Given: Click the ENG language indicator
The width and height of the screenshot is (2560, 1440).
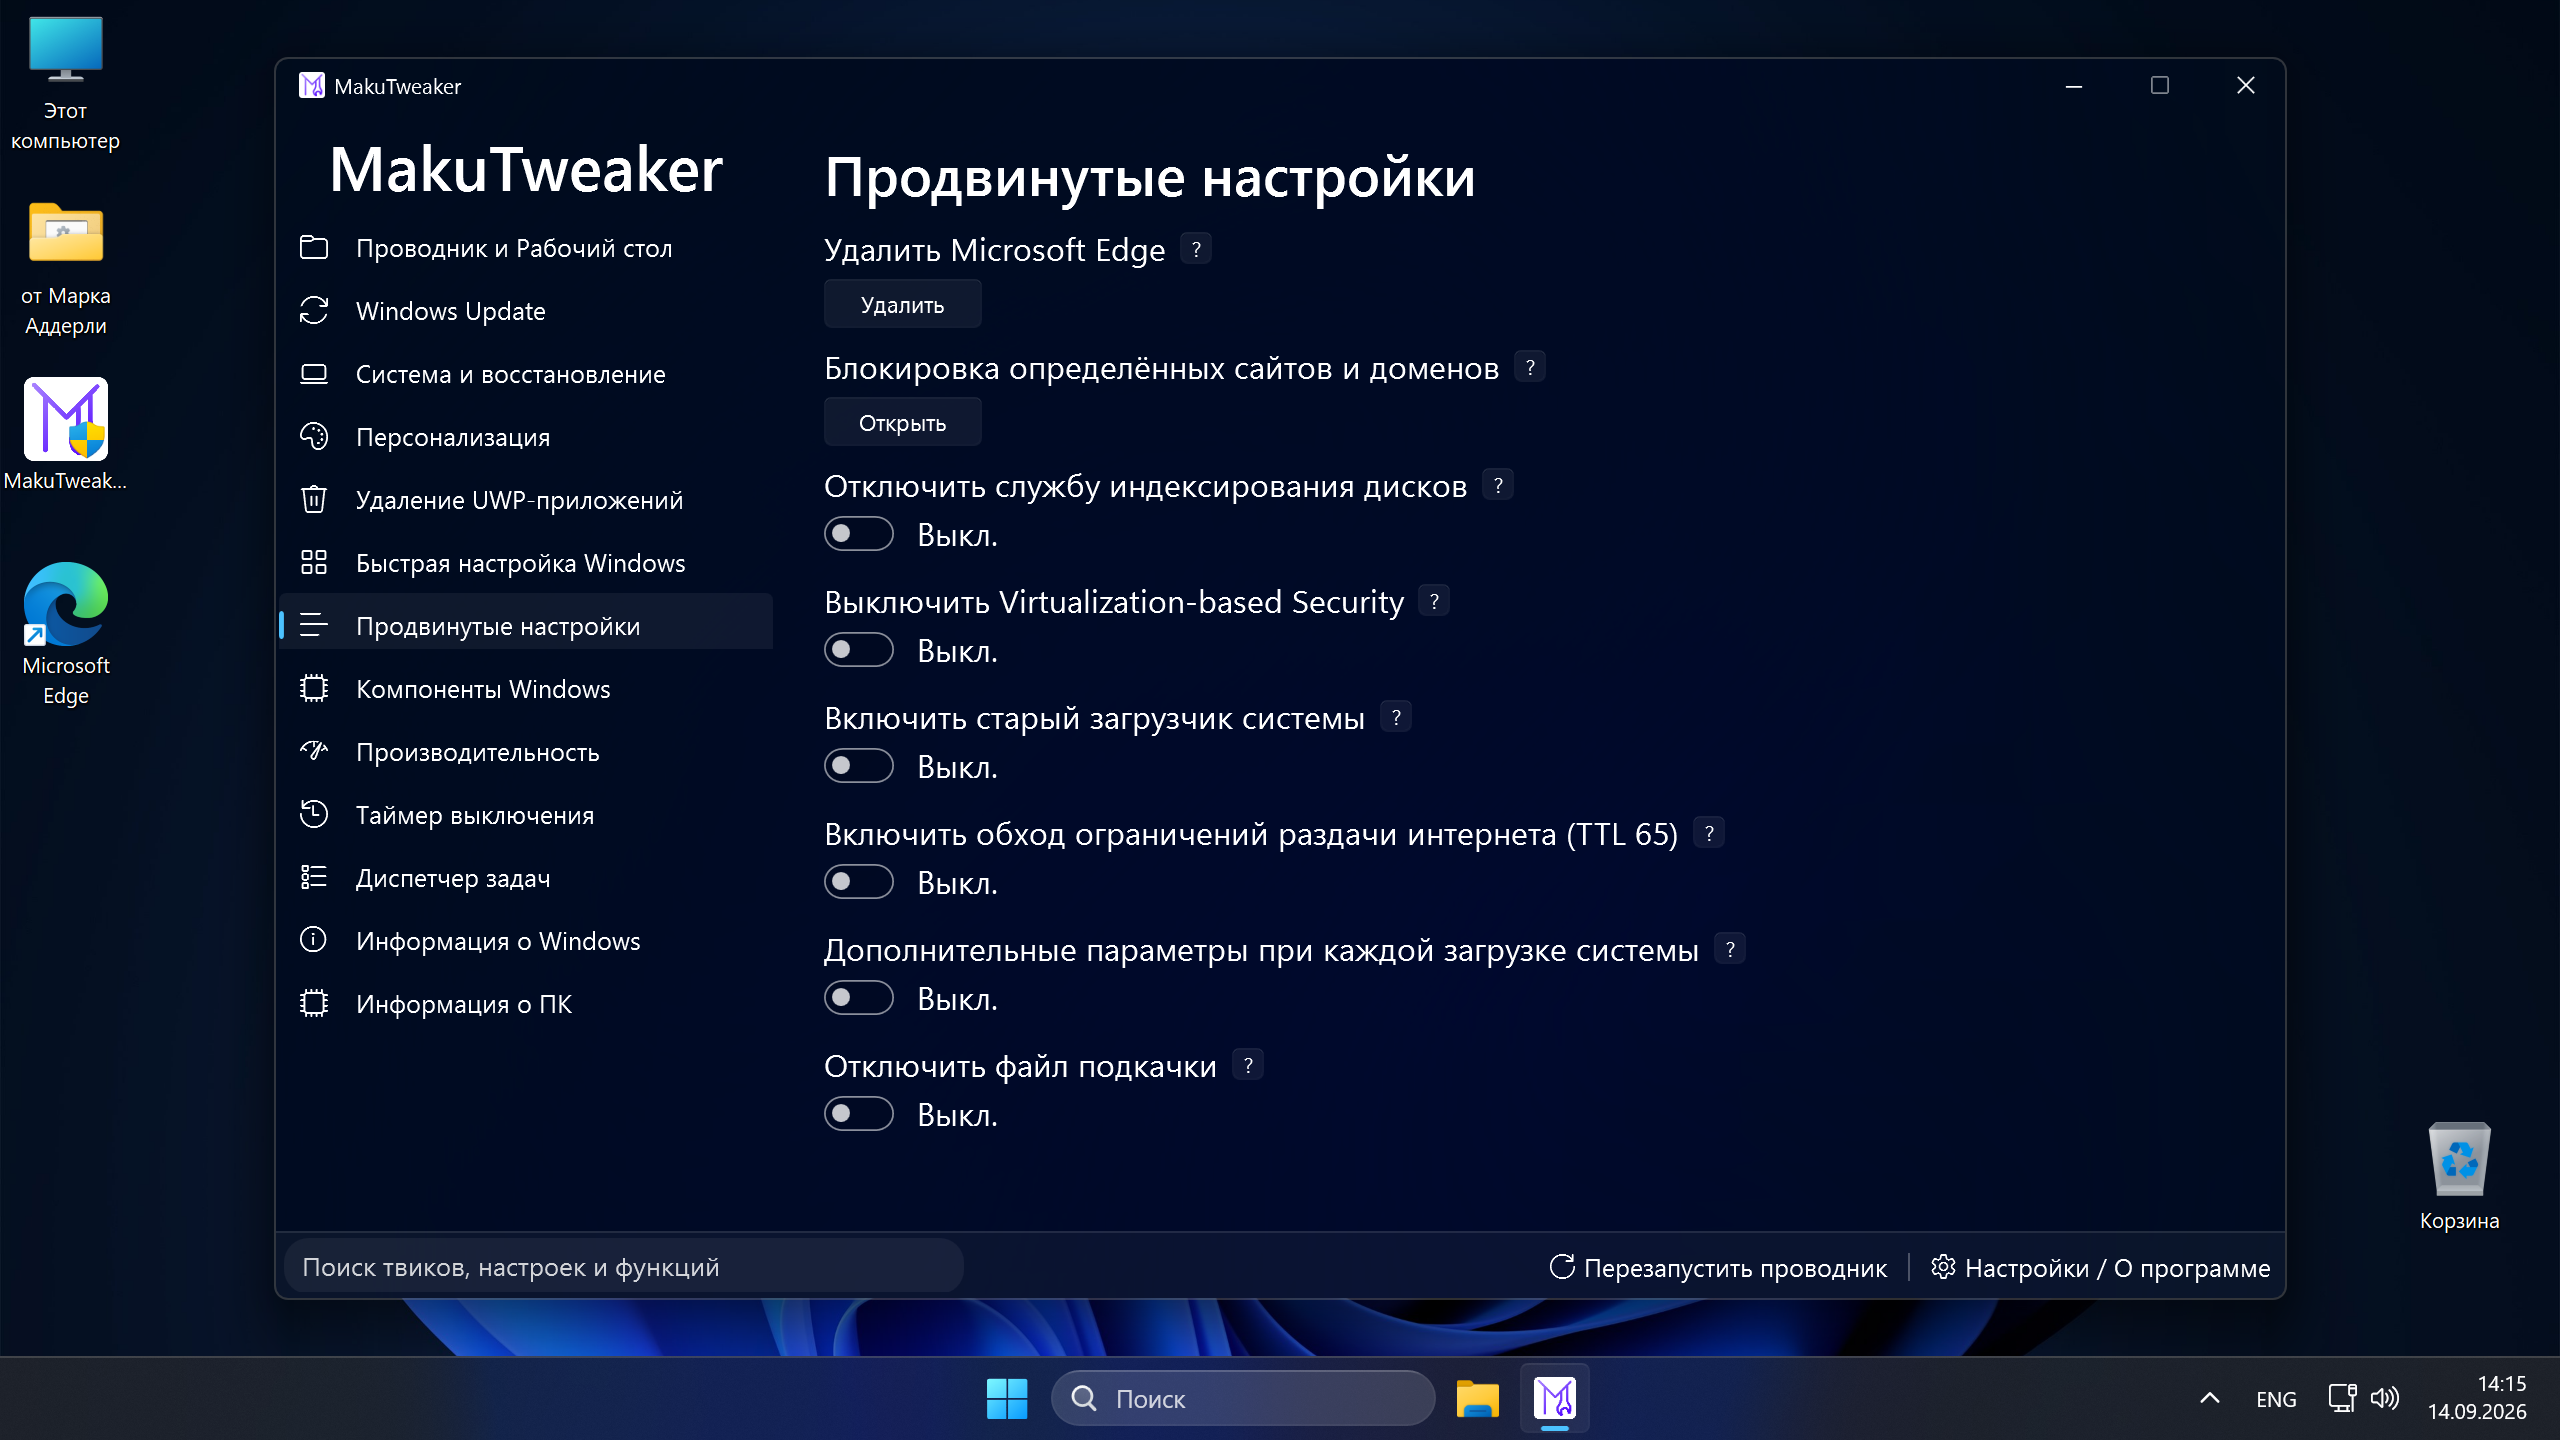Looking at the screenshot, I should [2276, 1399].
